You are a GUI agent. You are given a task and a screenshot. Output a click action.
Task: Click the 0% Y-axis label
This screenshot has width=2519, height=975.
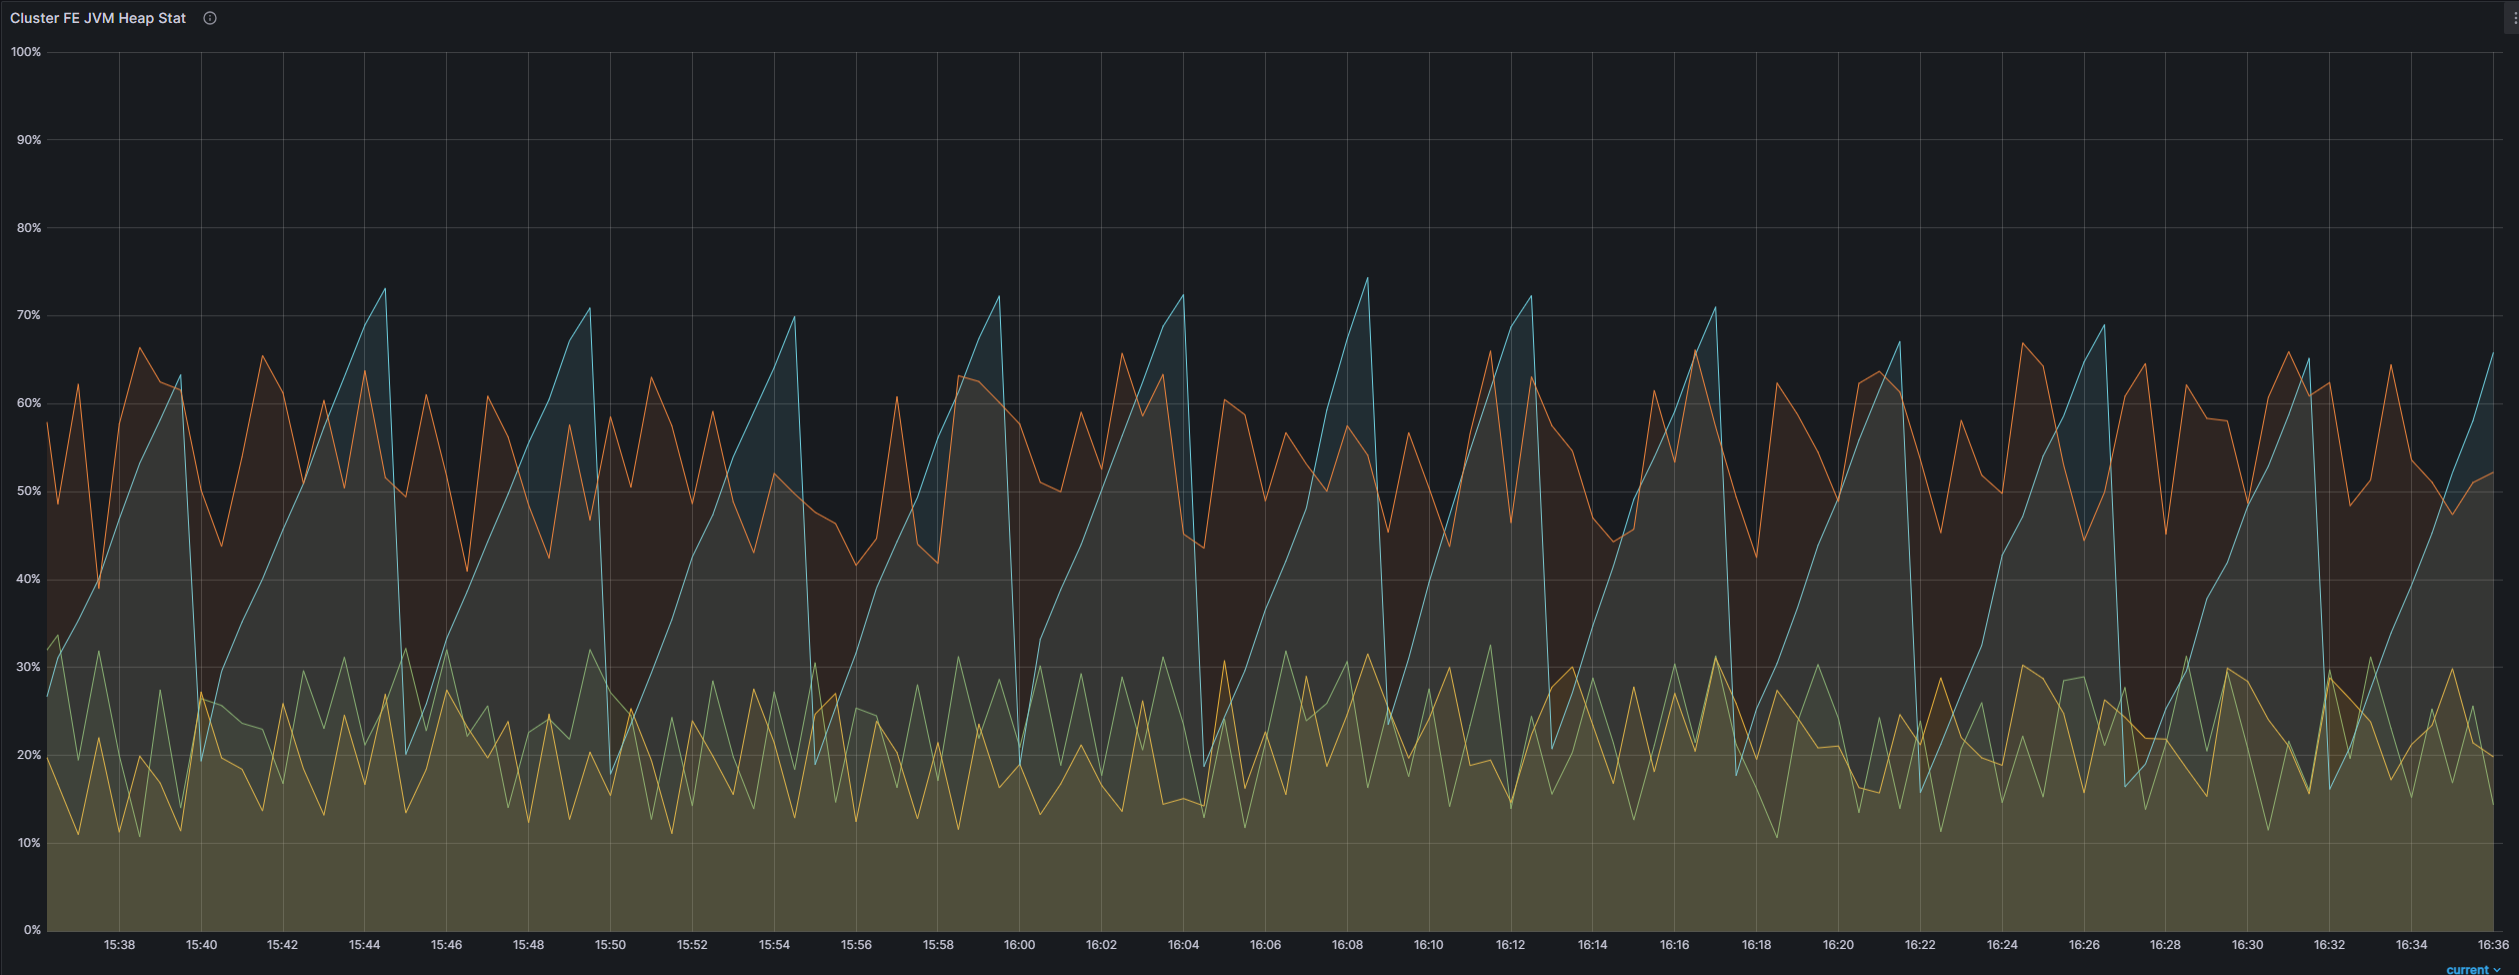[x=32, y=930]
